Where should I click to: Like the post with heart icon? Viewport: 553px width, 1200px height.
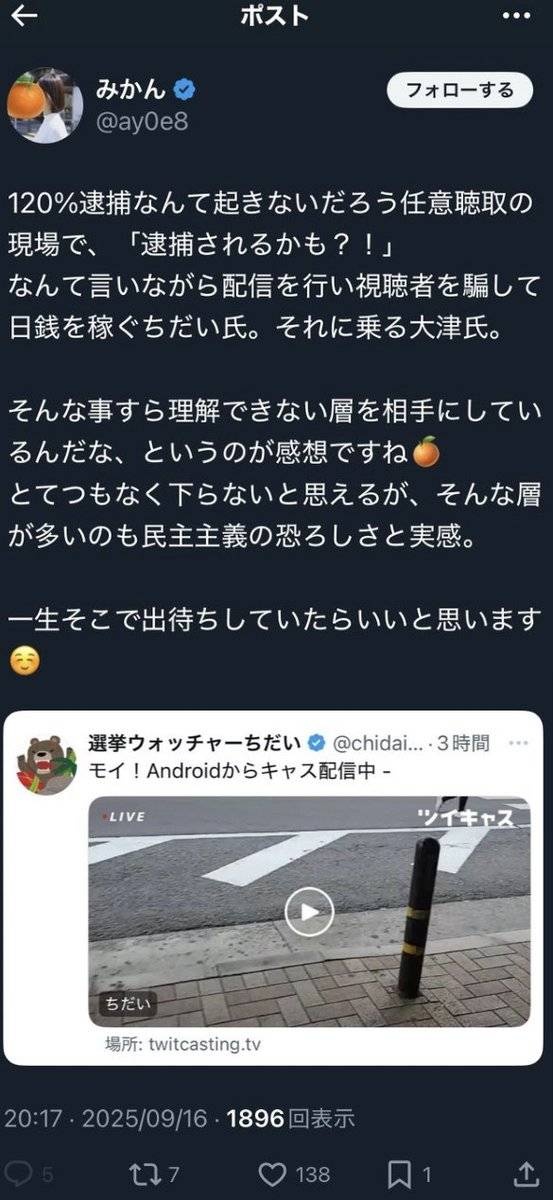pyautogui.click(x=271, y=1173)
